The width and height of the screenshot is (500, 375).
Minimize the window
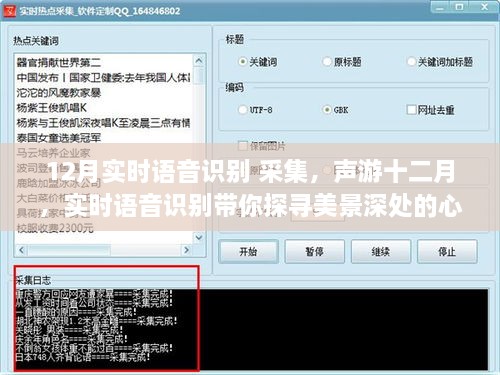[x=440, y=7]
